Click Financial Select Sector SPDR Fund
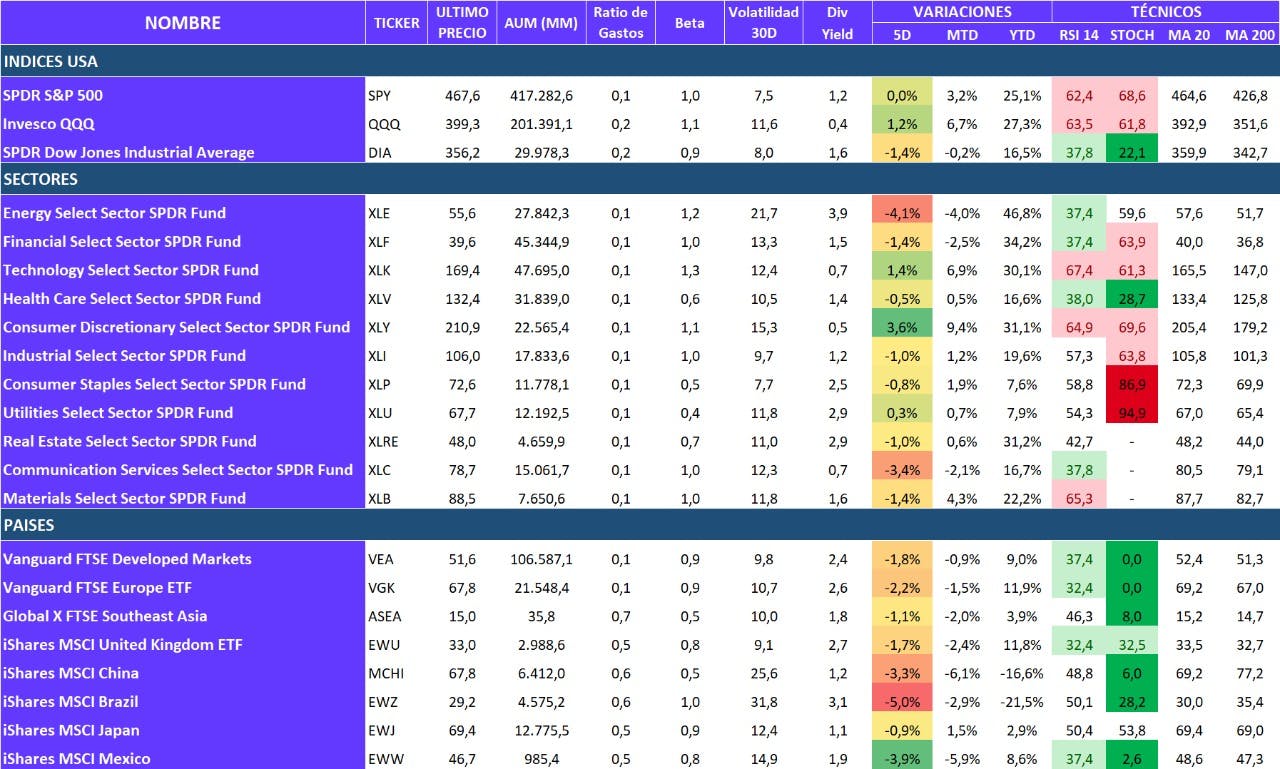 click(183, 241)
